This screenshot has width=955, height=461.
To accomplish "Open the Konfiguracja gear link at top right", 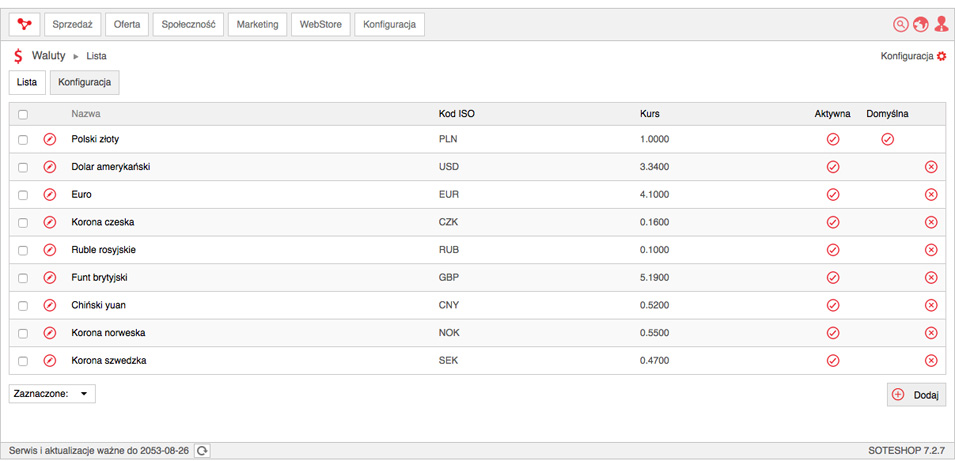I will (914, 56).
